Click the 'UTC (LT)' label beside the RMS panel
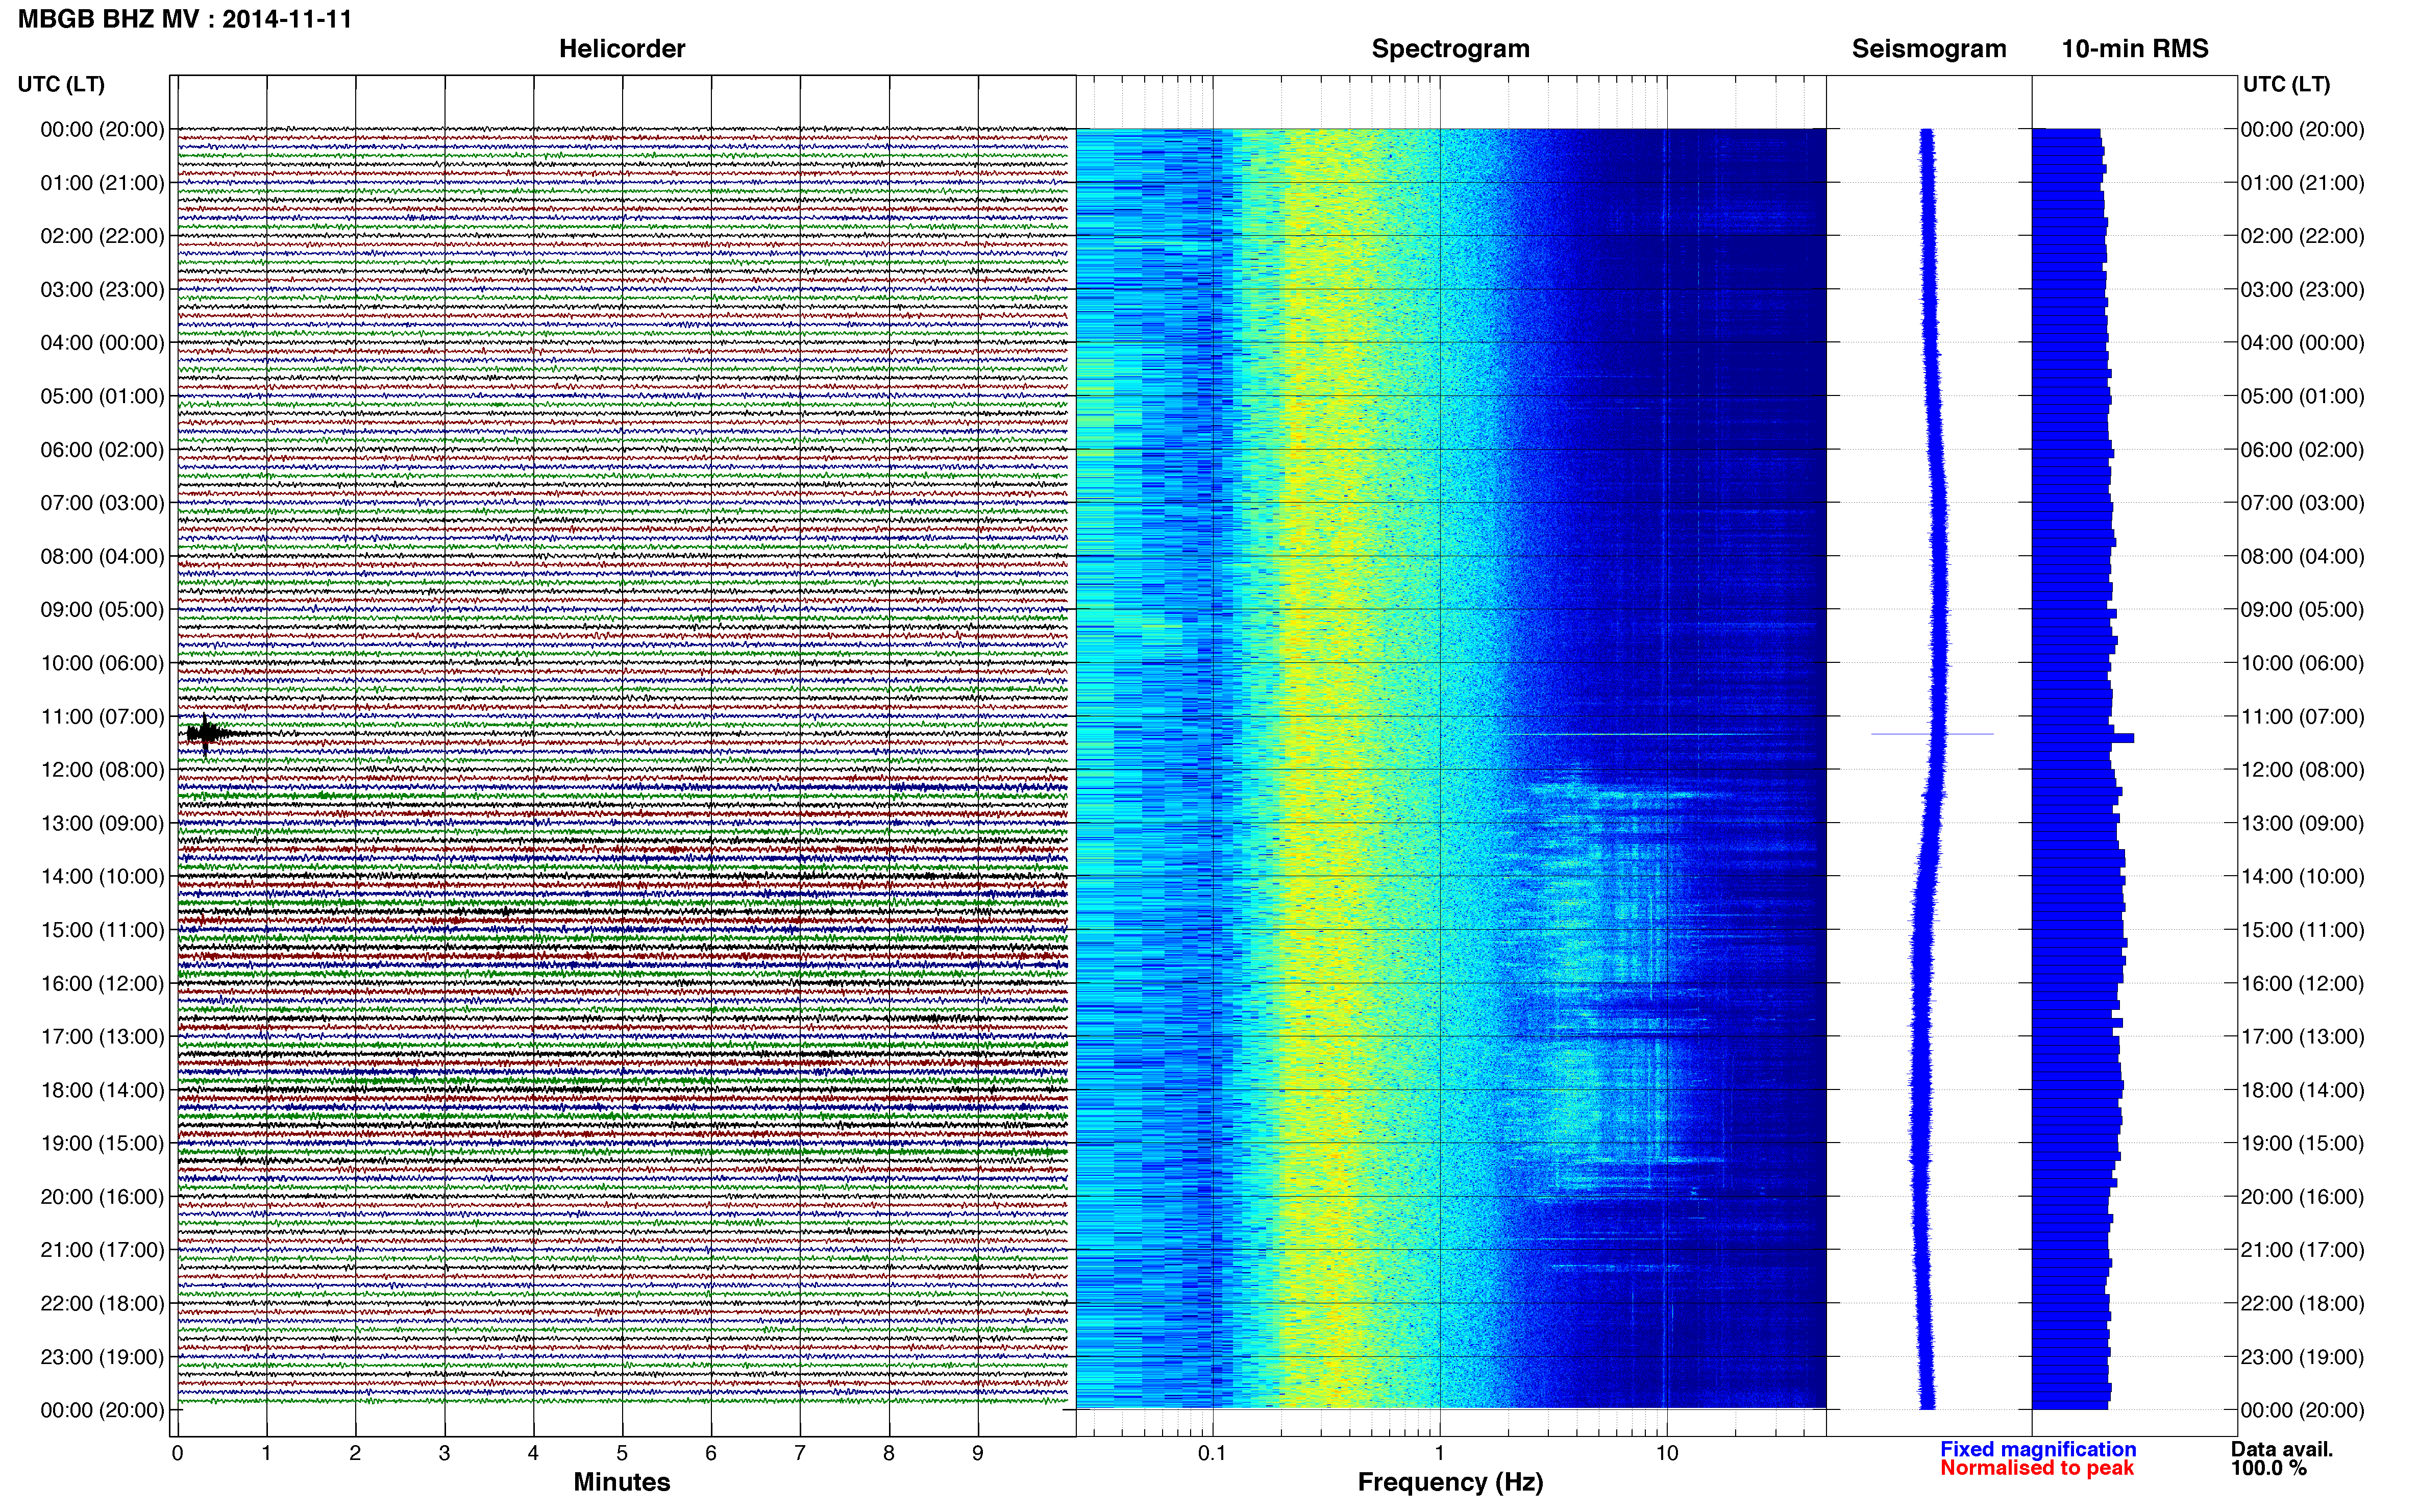Screen dimensions: 2419x1512 point(2286,84)
